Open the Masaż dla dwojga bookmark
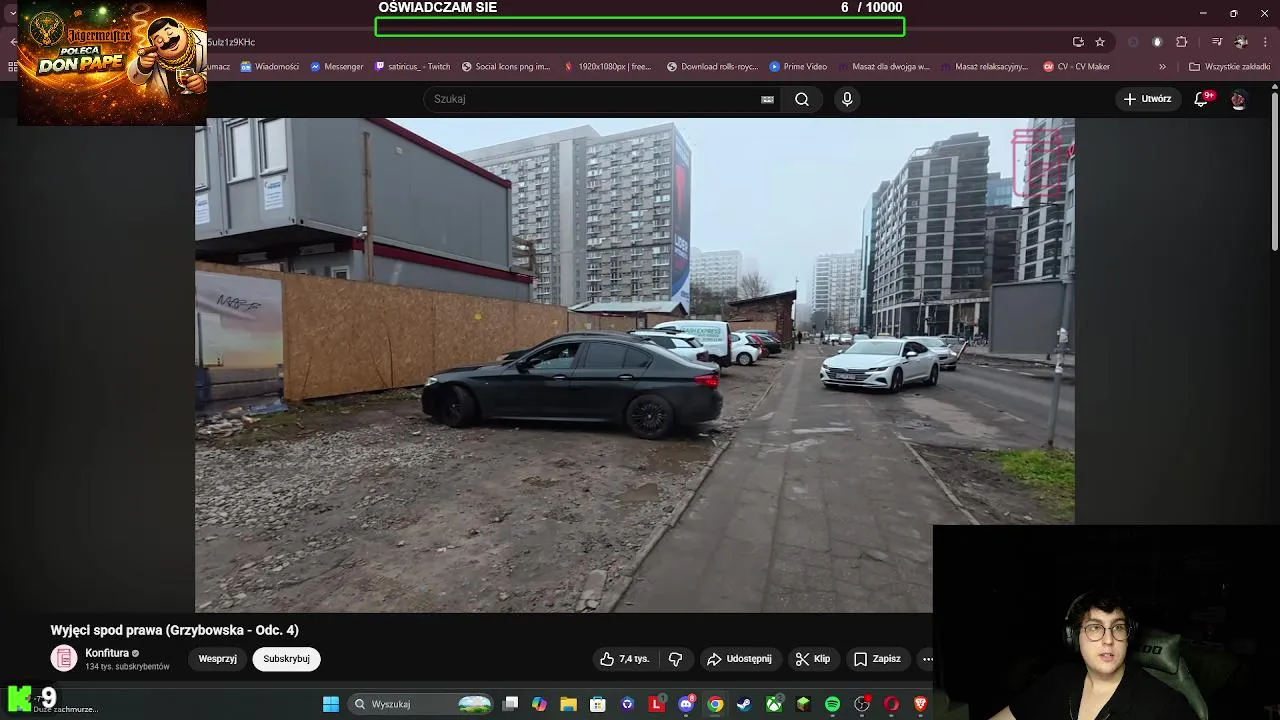 coord(884,67)
